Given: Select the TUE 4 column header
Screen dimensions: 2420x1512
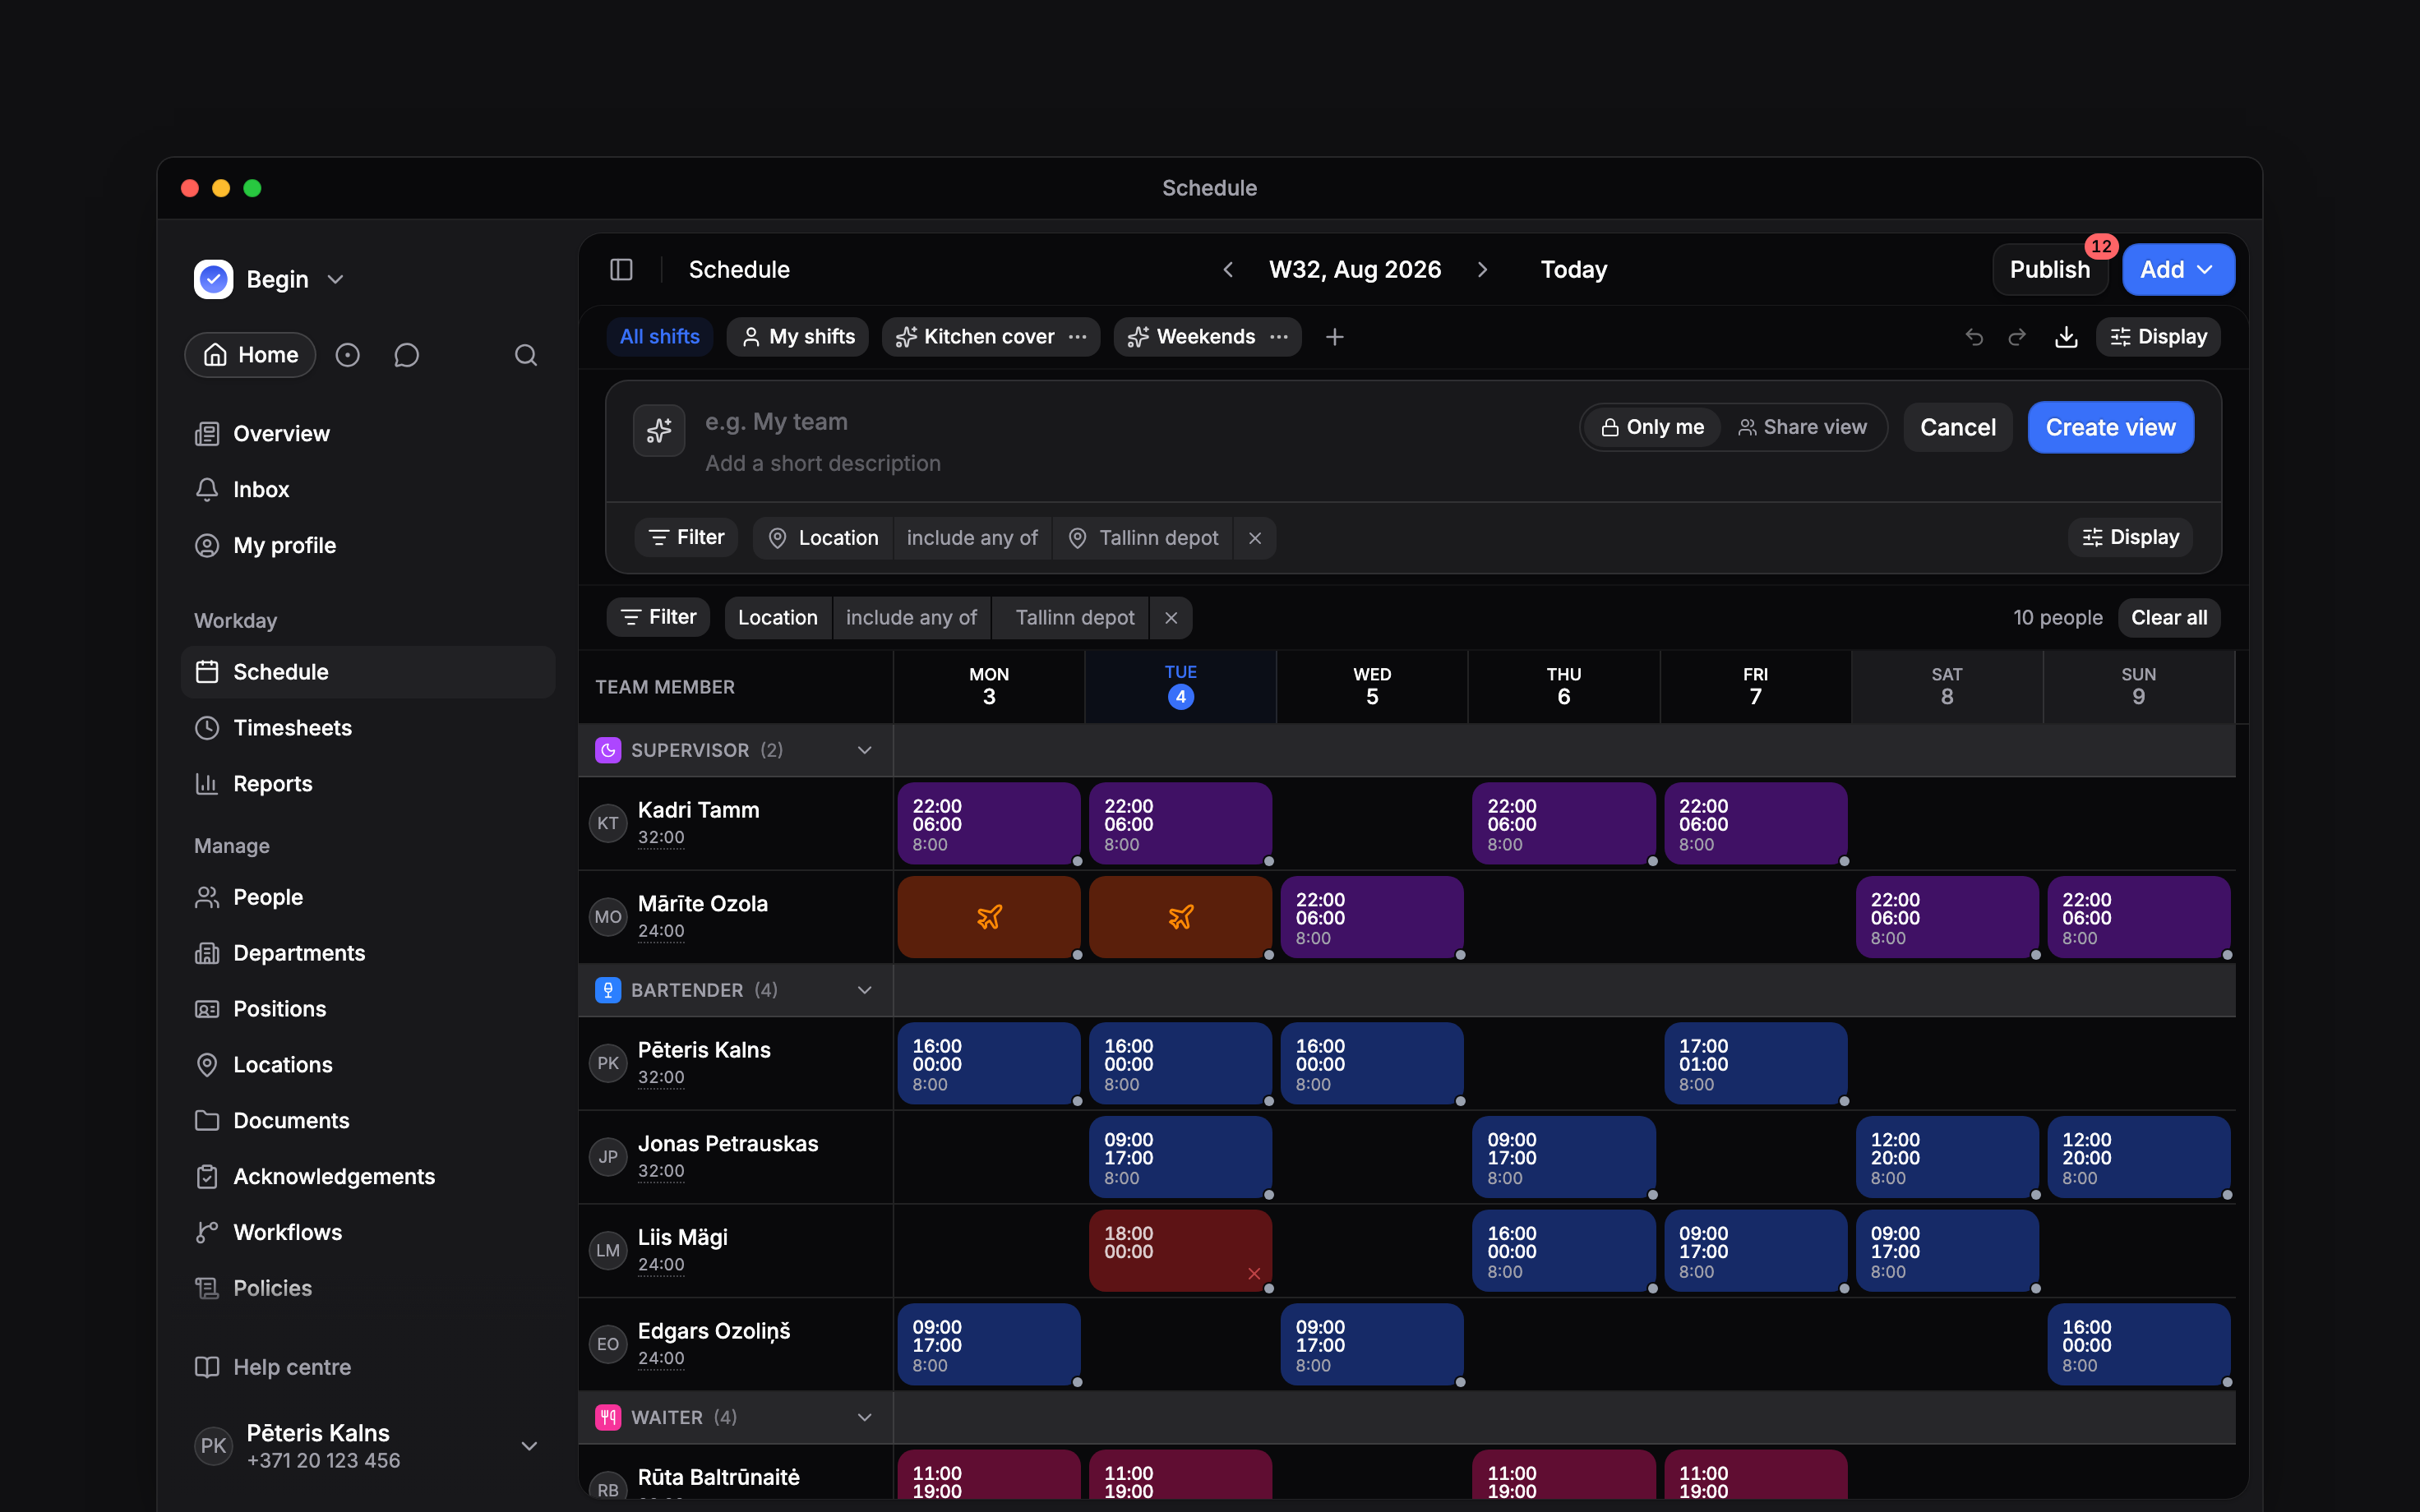Looking at the screenshot, I should [x=1181, y=686].
